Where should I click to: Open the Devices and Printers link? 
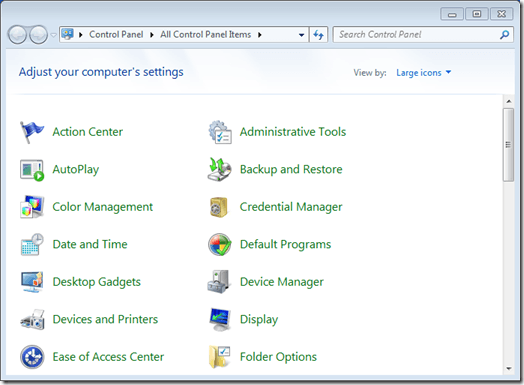click(x=105, y=319)
